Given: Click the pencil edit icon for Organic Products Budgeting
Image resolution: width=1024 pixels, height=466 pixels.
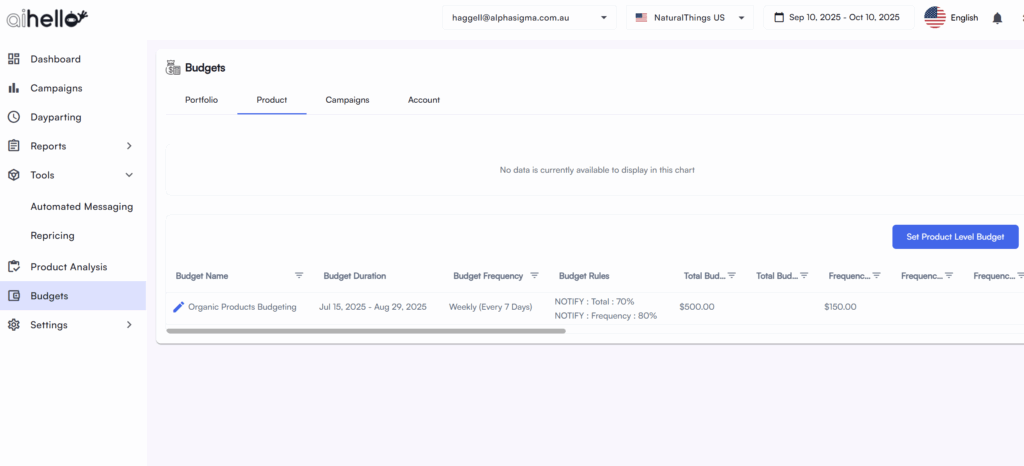Looking at the screenshot, I should point(179,307).
